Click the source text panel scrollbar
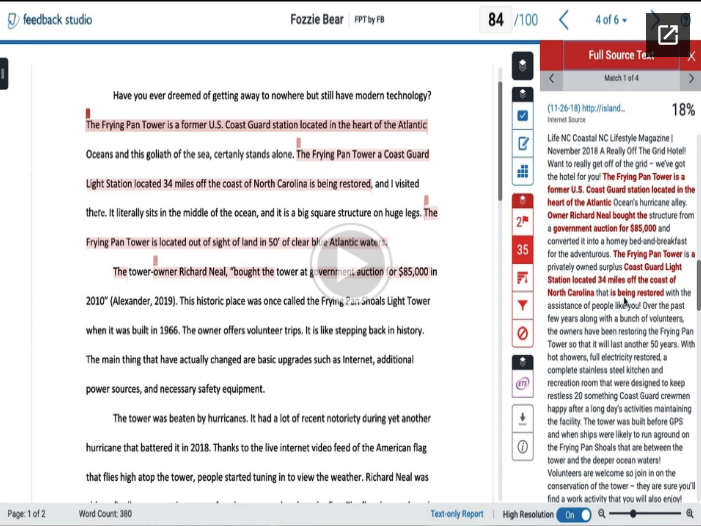 tap(698, 285)
